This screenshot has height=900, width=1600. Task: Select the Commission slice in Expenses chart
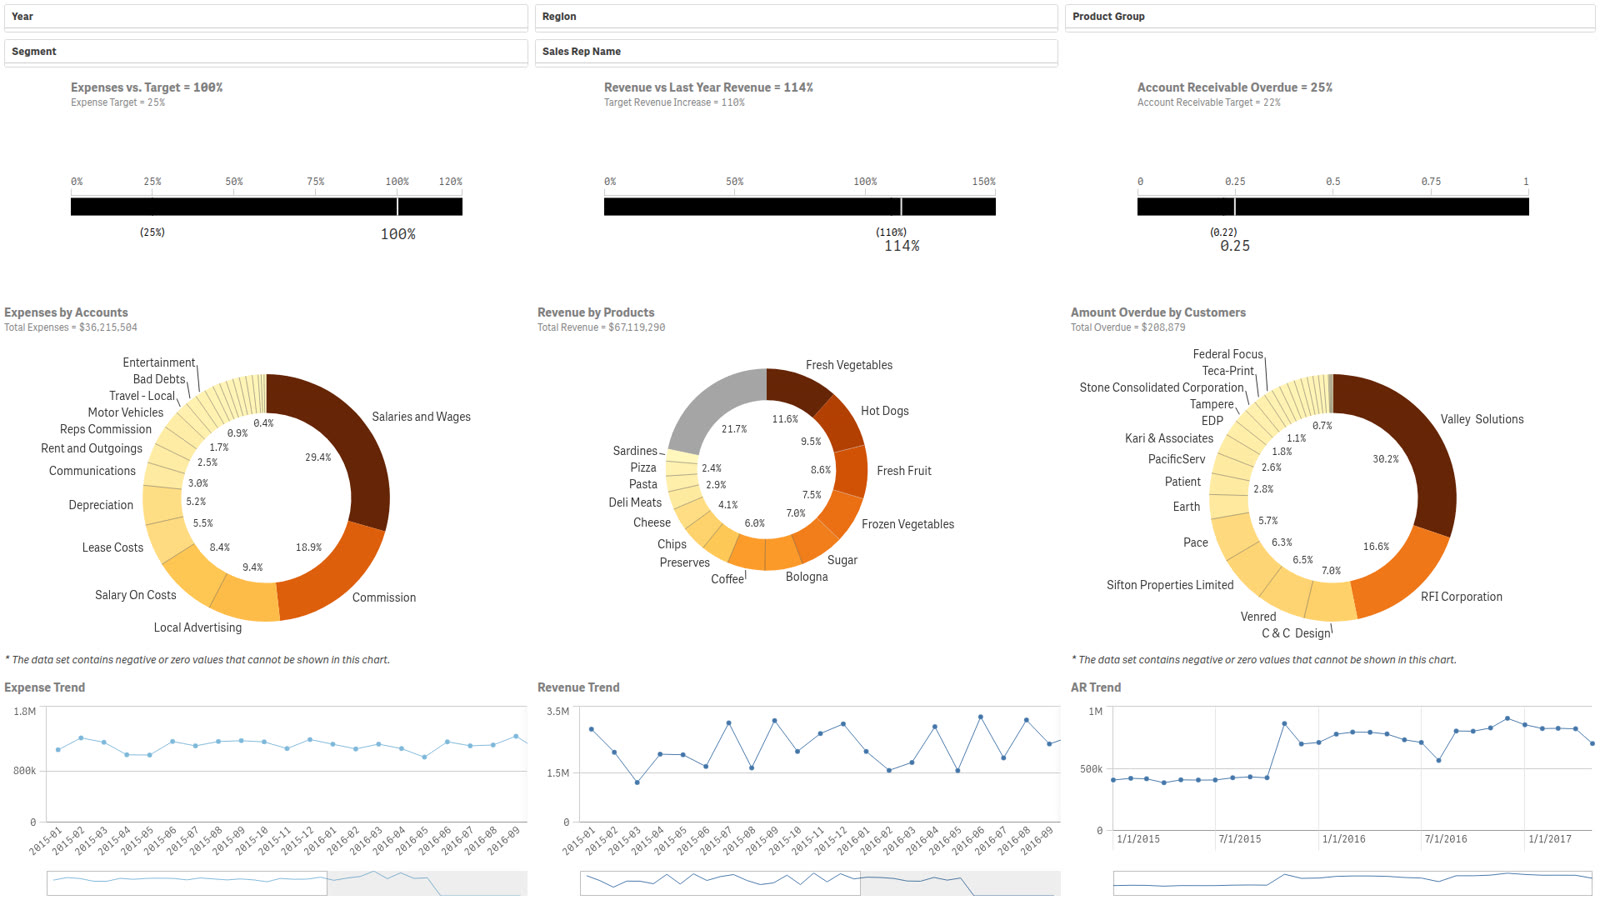coord(330,577)
